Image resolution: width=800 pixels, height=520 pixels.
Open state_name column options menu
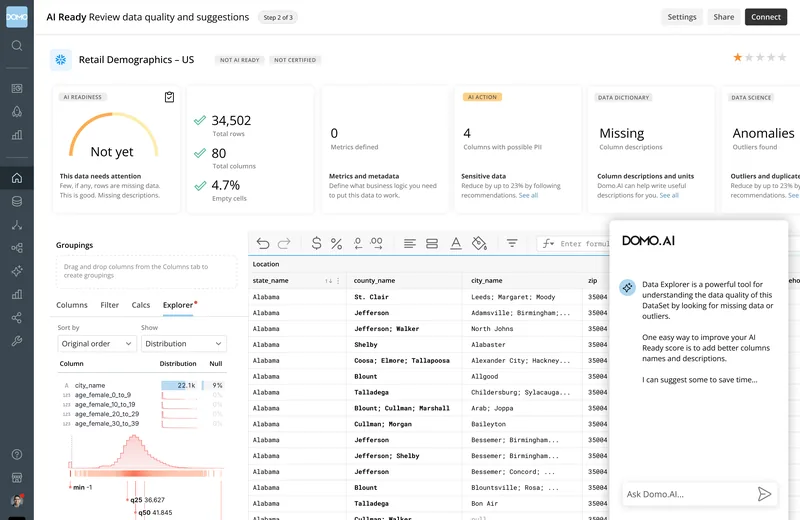tap(338, 281)
